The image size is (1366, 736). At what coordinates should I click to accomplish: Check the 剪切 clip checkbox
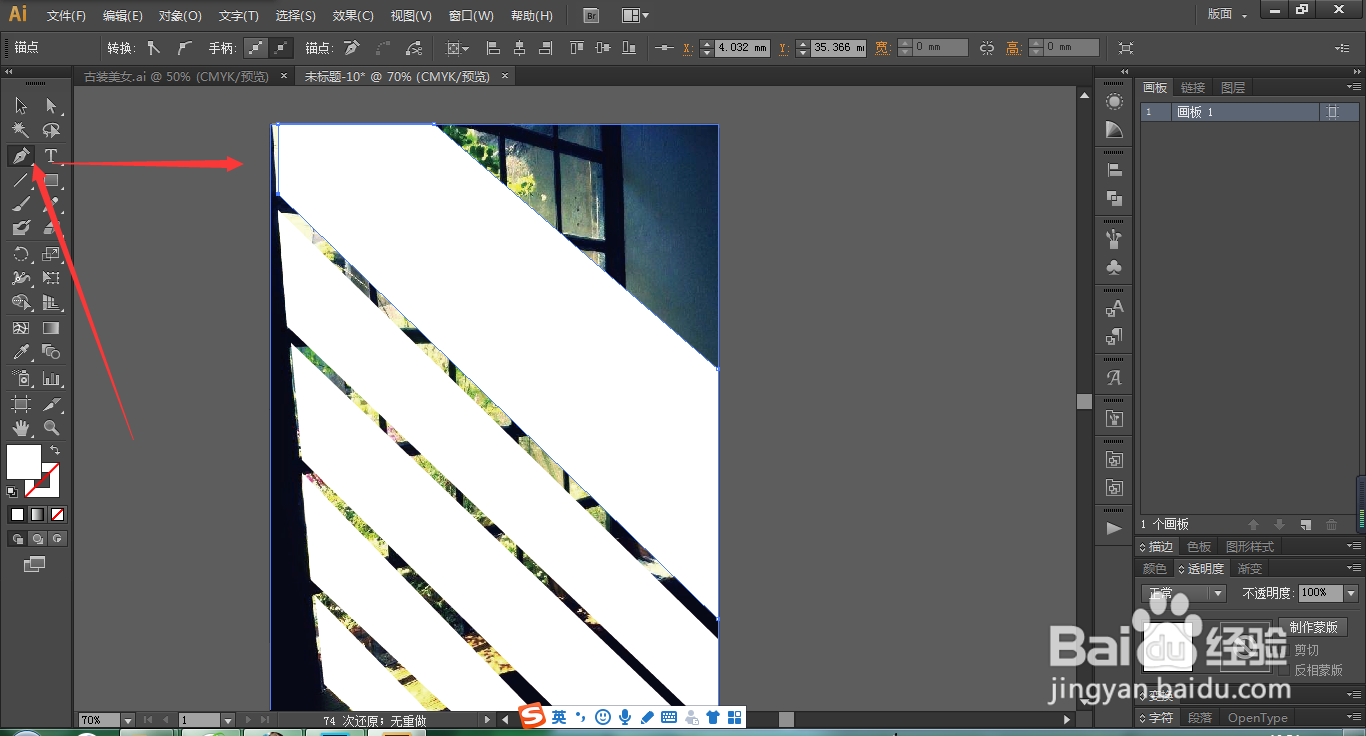1285,650
